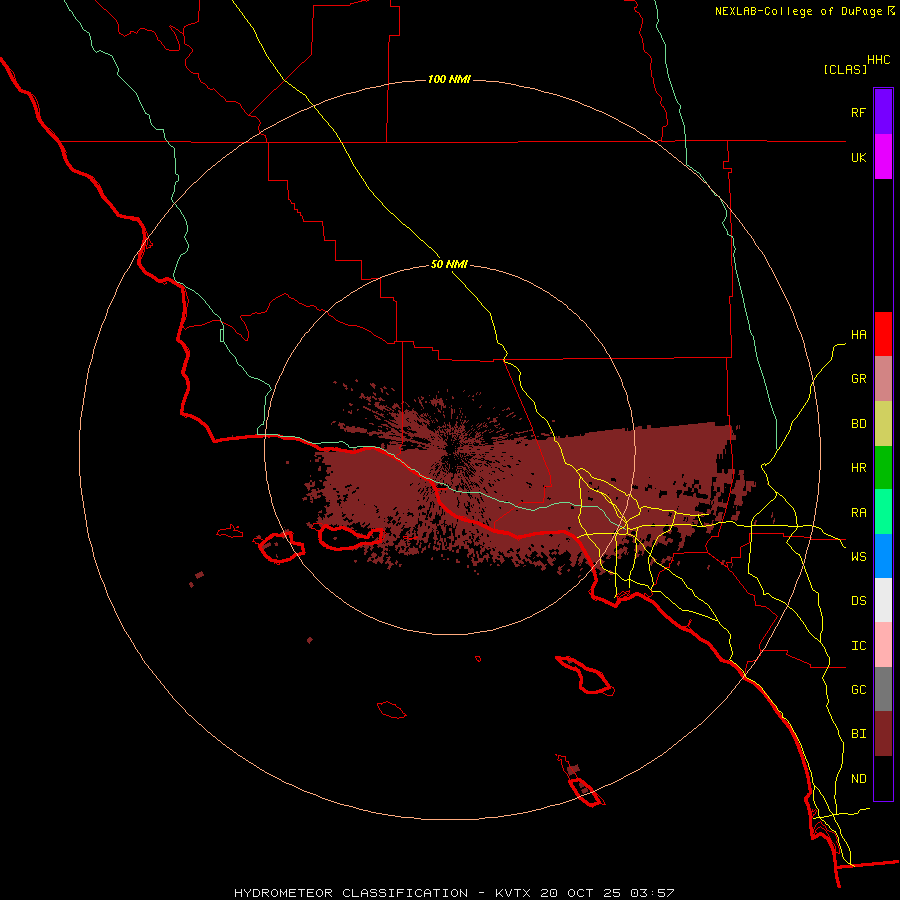Click the RF purple legend color swatch
Image resolution: width=900 pixels, height=900 pixels.
pos(883,112)
